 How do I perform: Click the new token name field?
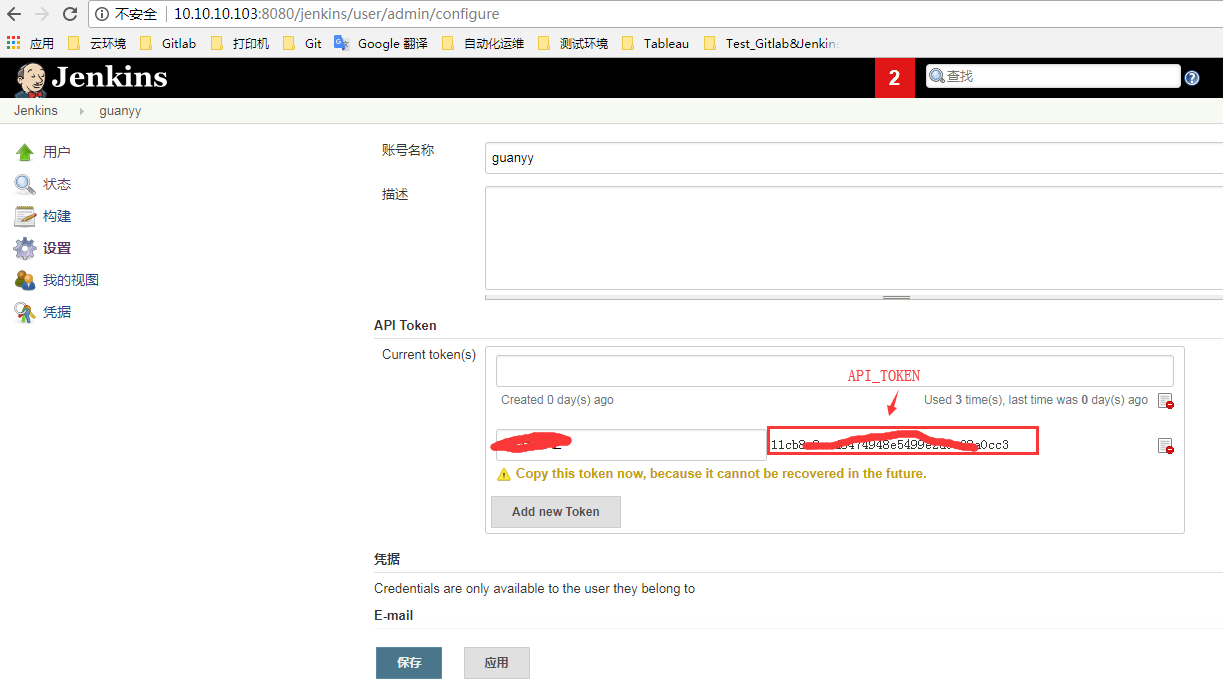[631, 445]
